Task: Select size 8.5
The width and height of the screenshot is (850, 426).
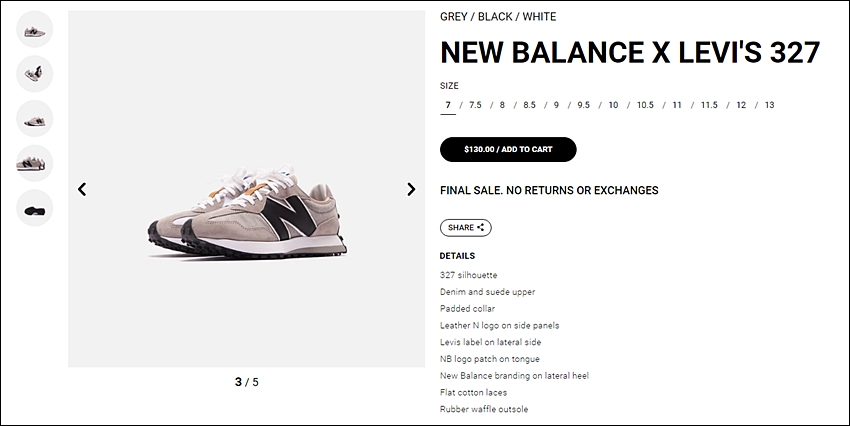Action: tap(529, 105)
